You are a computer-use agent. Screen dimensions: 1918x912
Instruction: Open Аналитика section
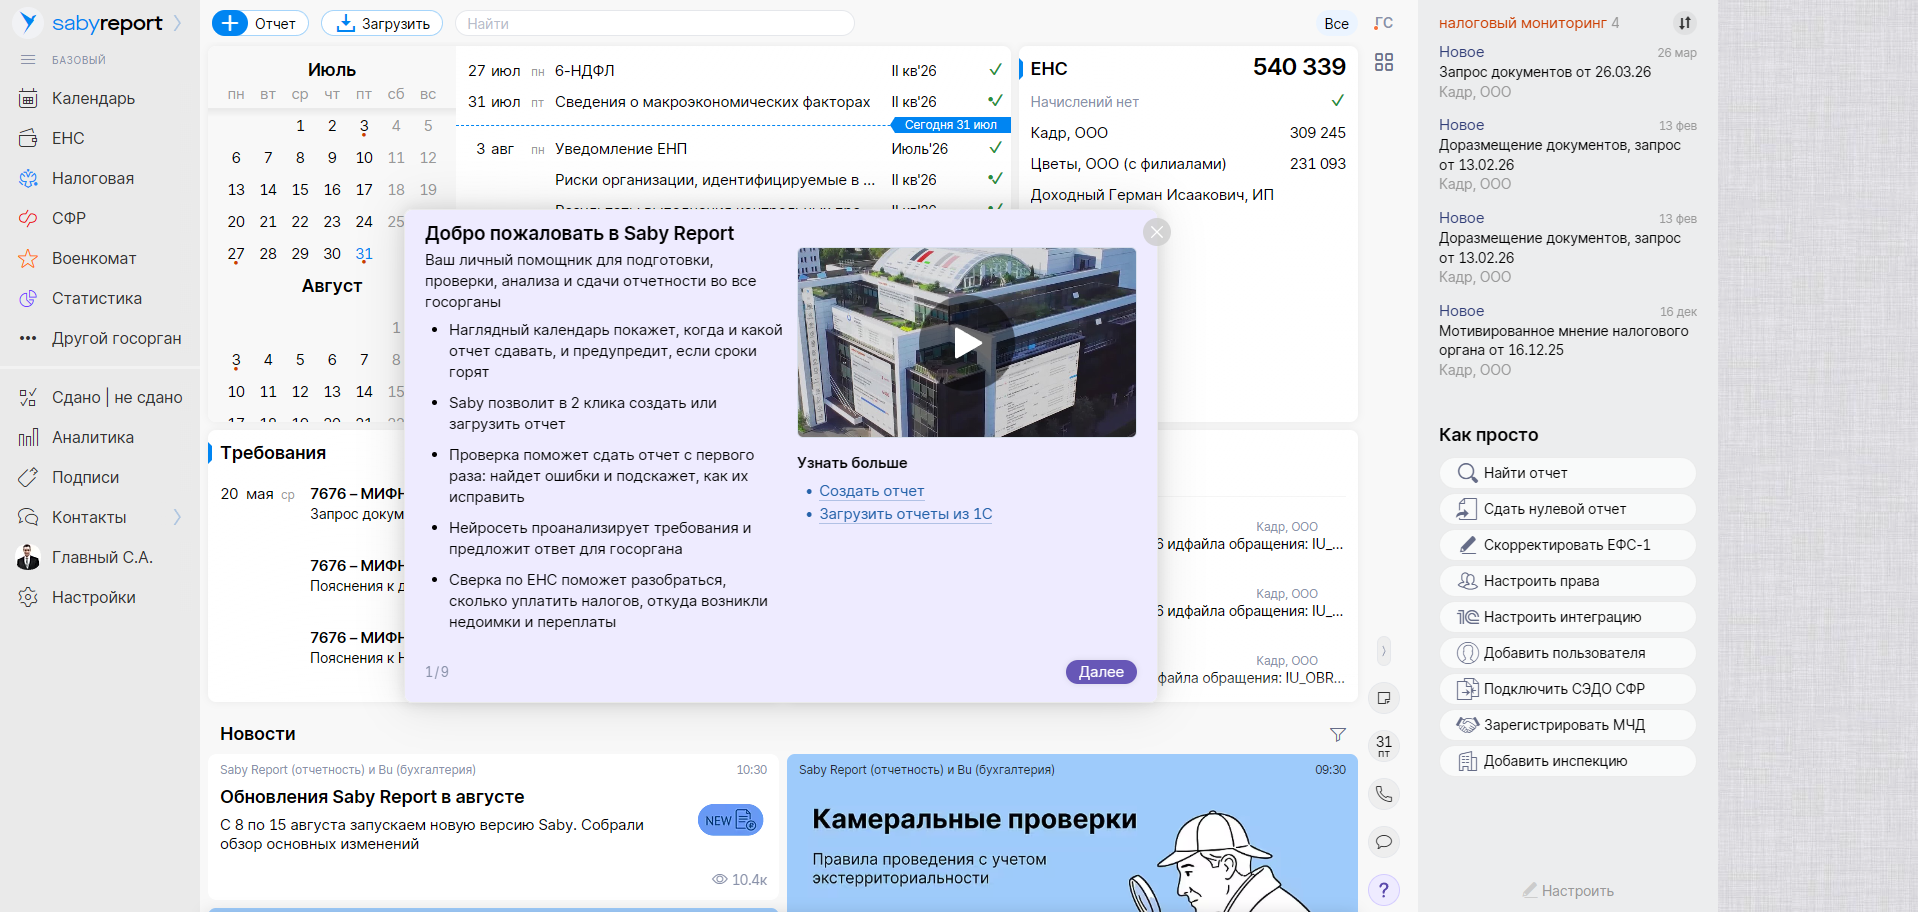tap(93, 437)
